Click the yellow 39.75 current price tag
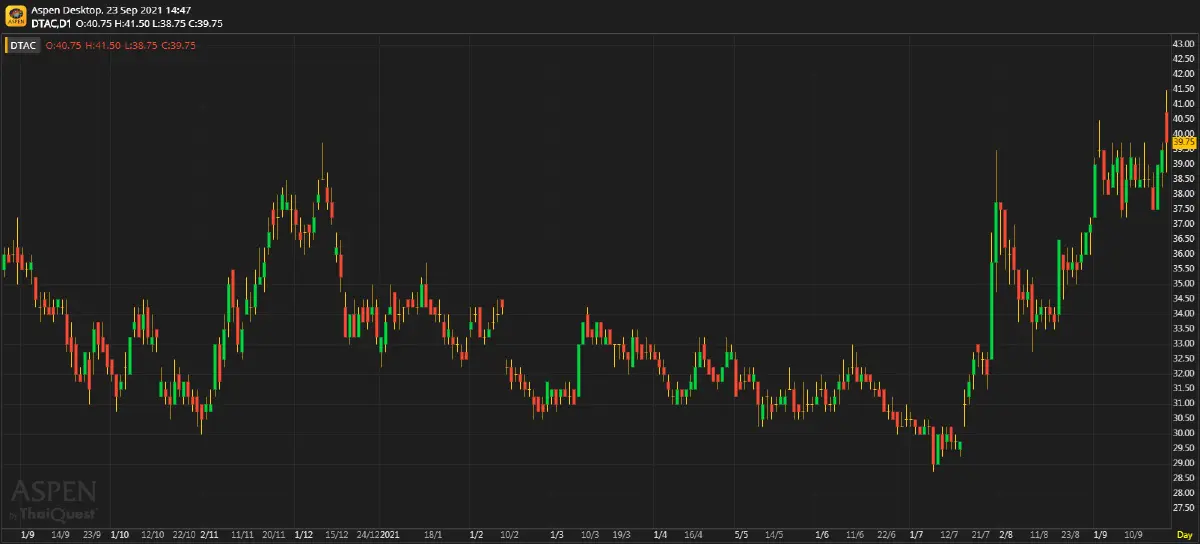 (1183, 142)
